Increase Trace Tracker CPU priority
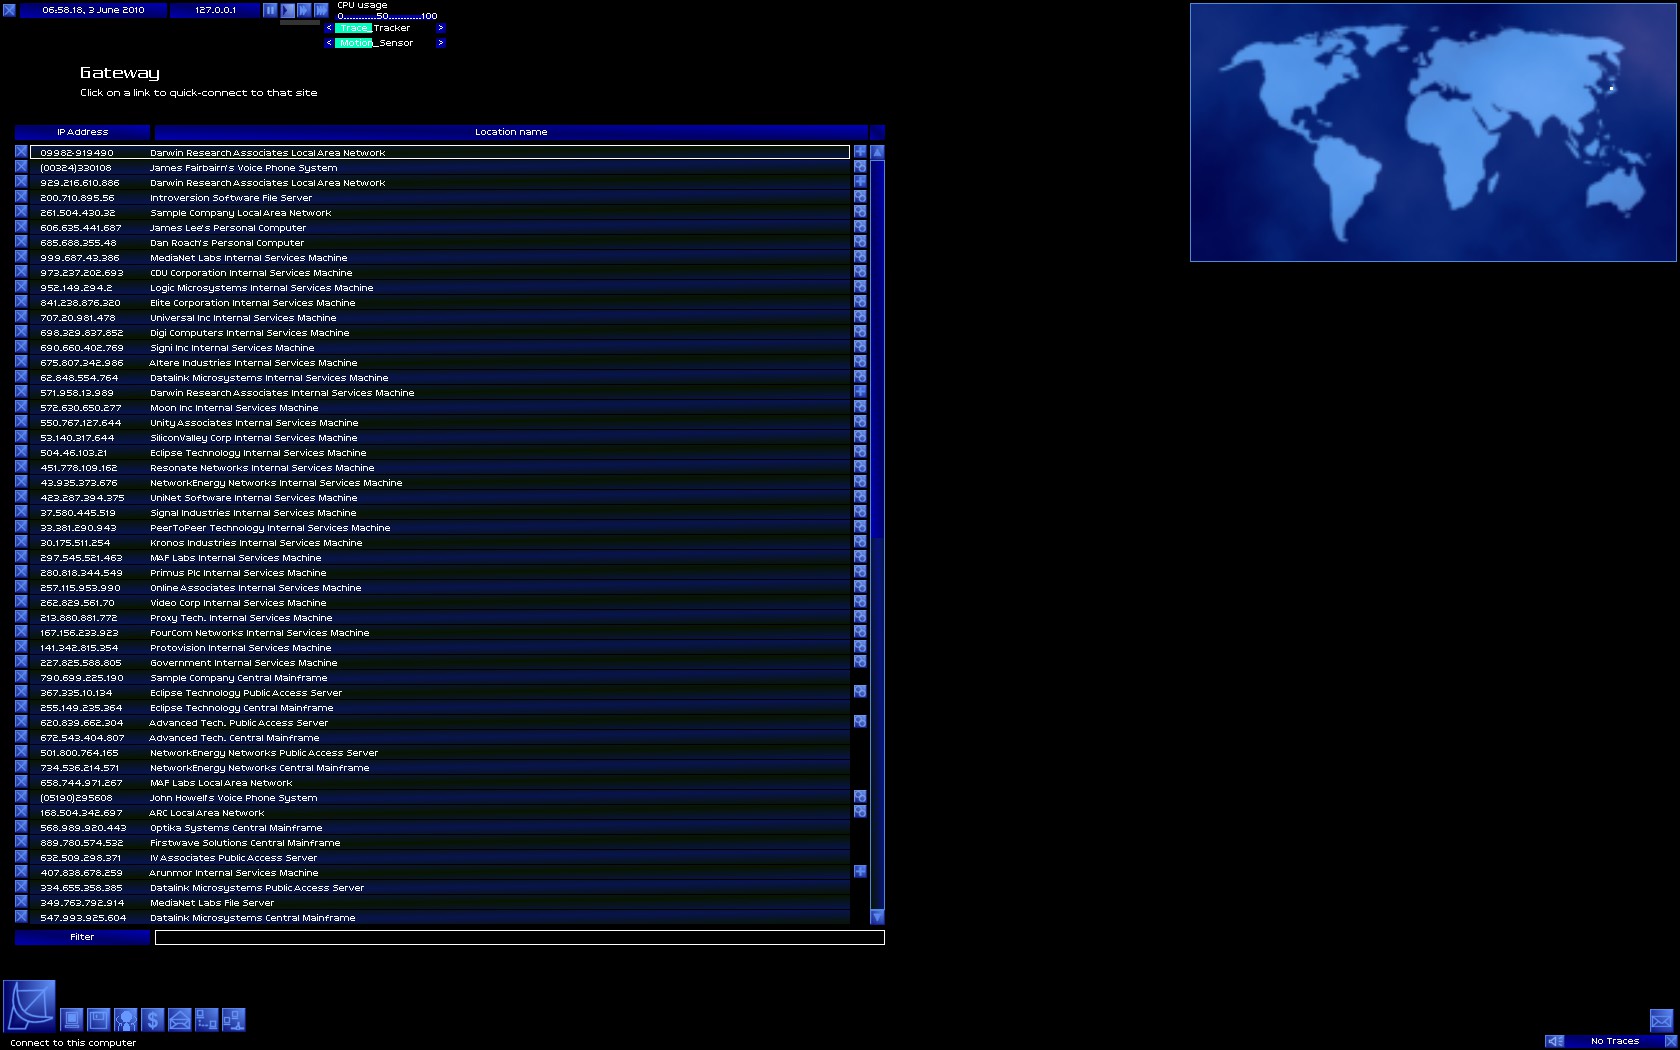1680x1050 pixels. pos(440,28)
